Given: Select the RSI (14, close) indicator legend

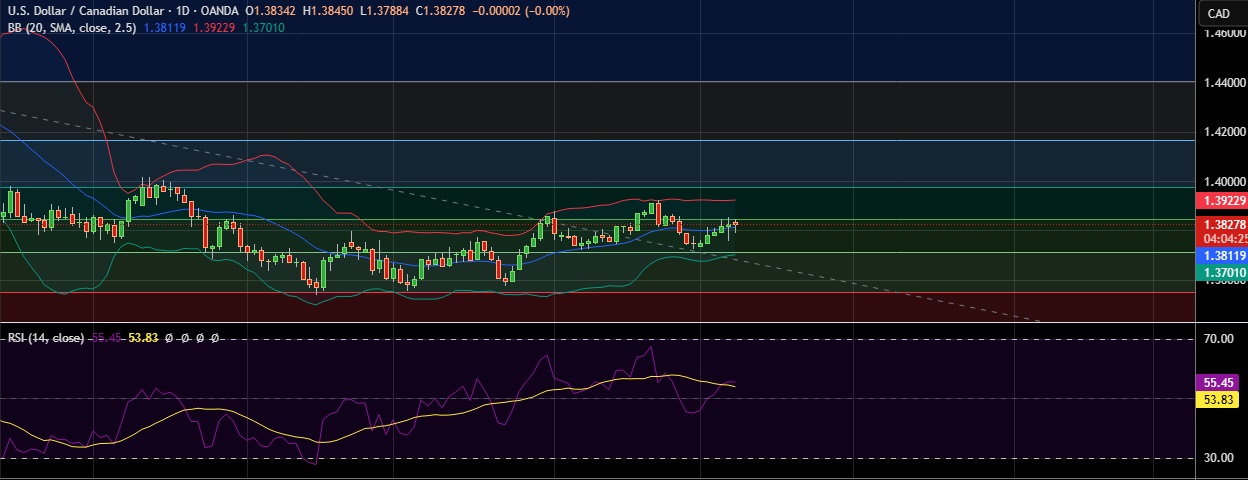Looking at the screenshot, I should [46, 338].
